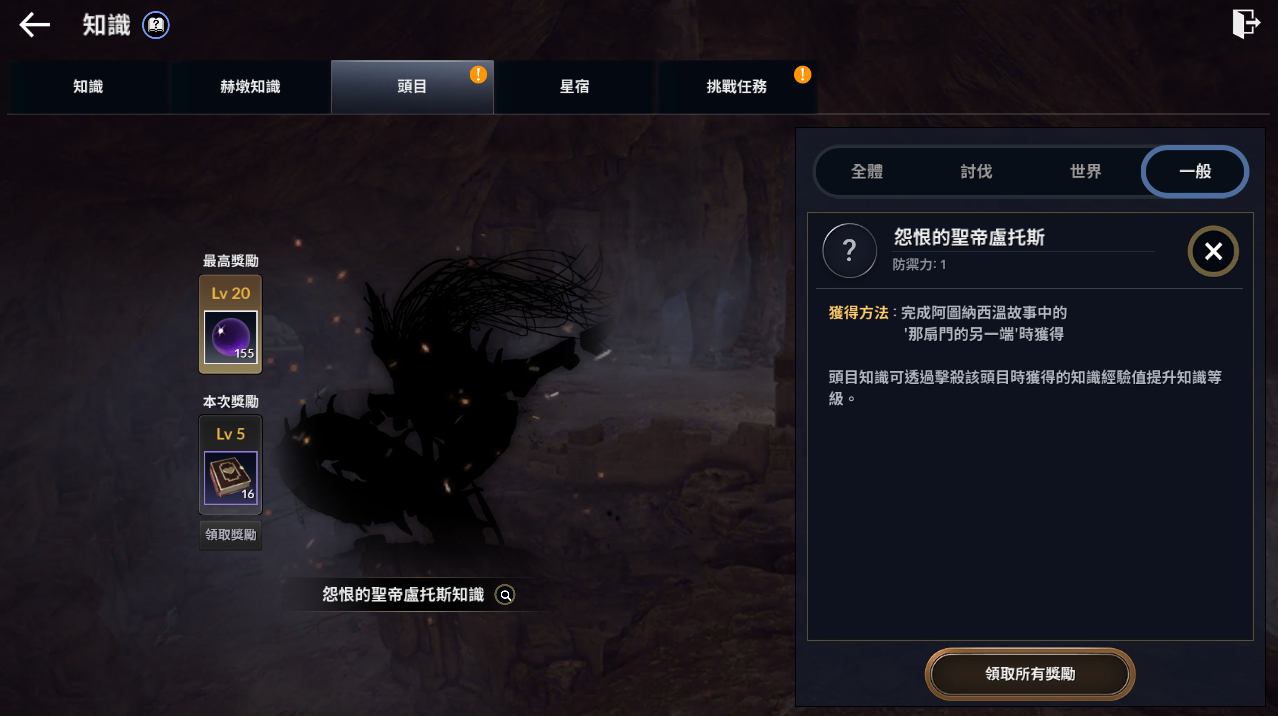Click the alert badge on 頭目 tab
This screenshot has height=716, width=1278.
point(479,74)
